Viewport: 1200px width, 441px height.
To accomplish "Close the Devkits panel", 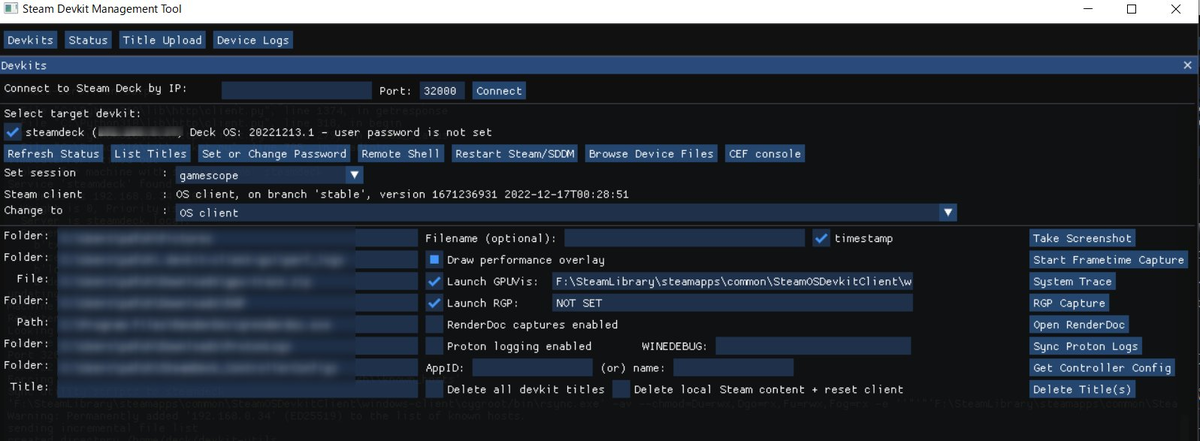I will (x=1188, y=64).
